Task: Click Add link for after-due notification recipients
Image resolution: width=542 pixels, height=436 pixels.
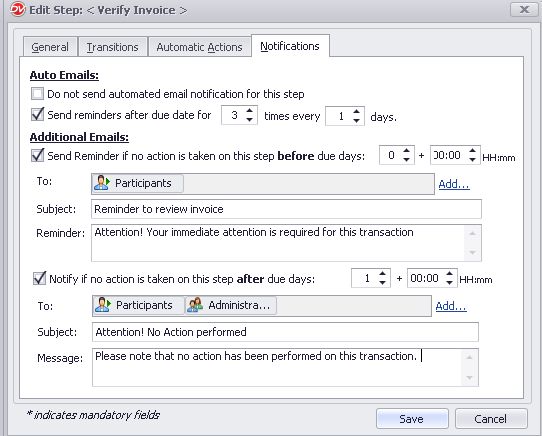Action: pos(451,306)
